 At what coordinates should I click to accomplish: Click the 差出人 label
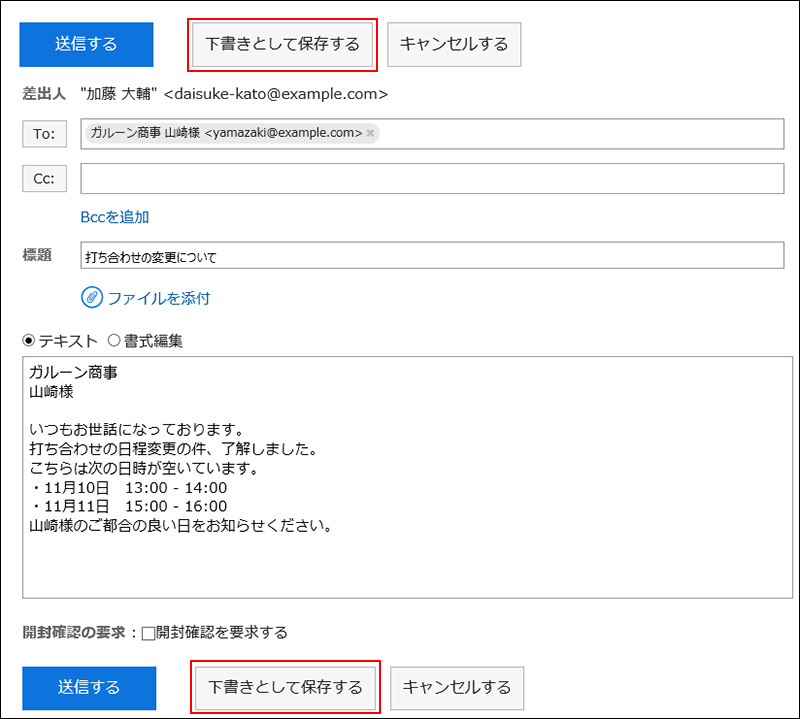click(44, 94)
